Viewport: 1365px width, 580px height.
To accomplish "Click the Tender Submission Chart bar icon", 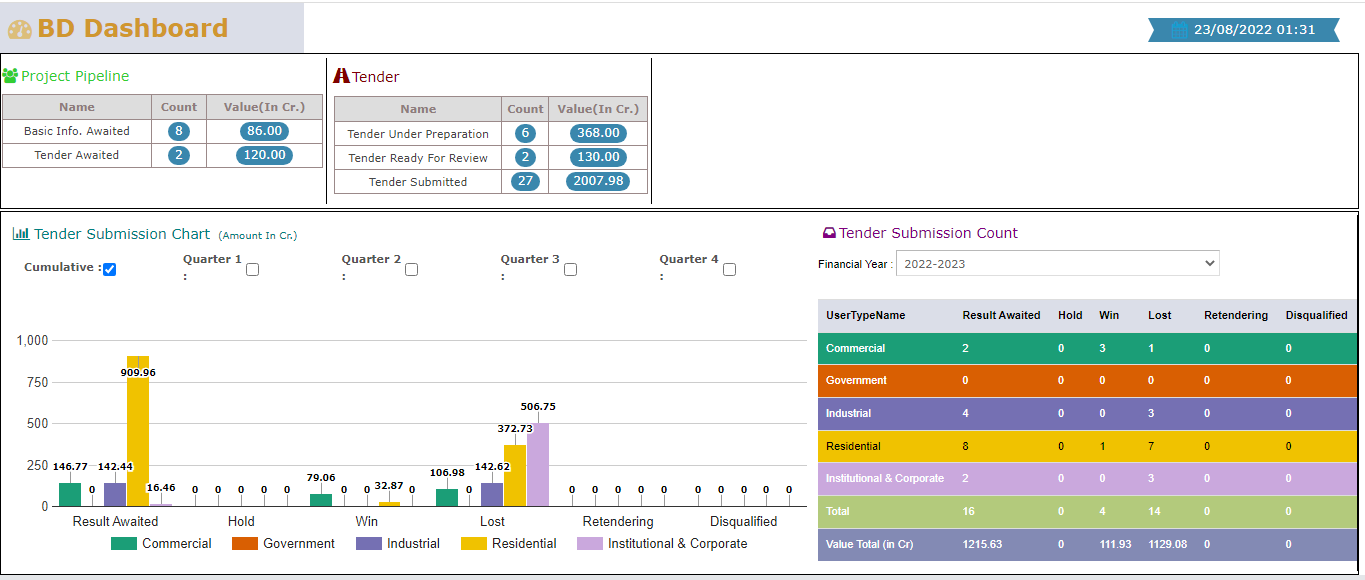I will click(20, 234).
